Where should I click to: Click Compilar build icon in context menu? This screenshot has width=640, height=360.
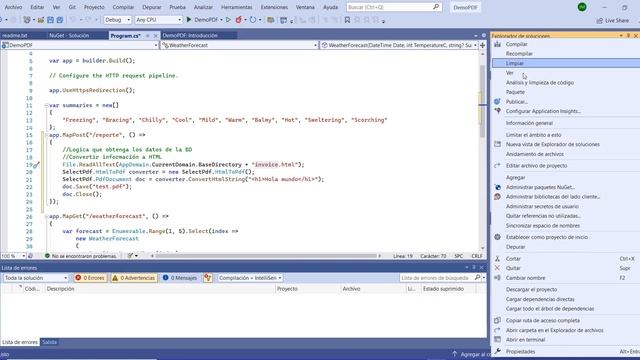[x=497, y=44]
